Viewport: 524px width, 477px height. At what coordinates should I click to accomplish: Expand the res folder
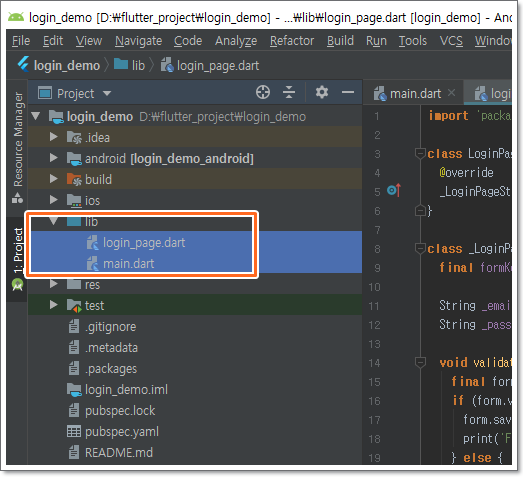coord(53,284)
